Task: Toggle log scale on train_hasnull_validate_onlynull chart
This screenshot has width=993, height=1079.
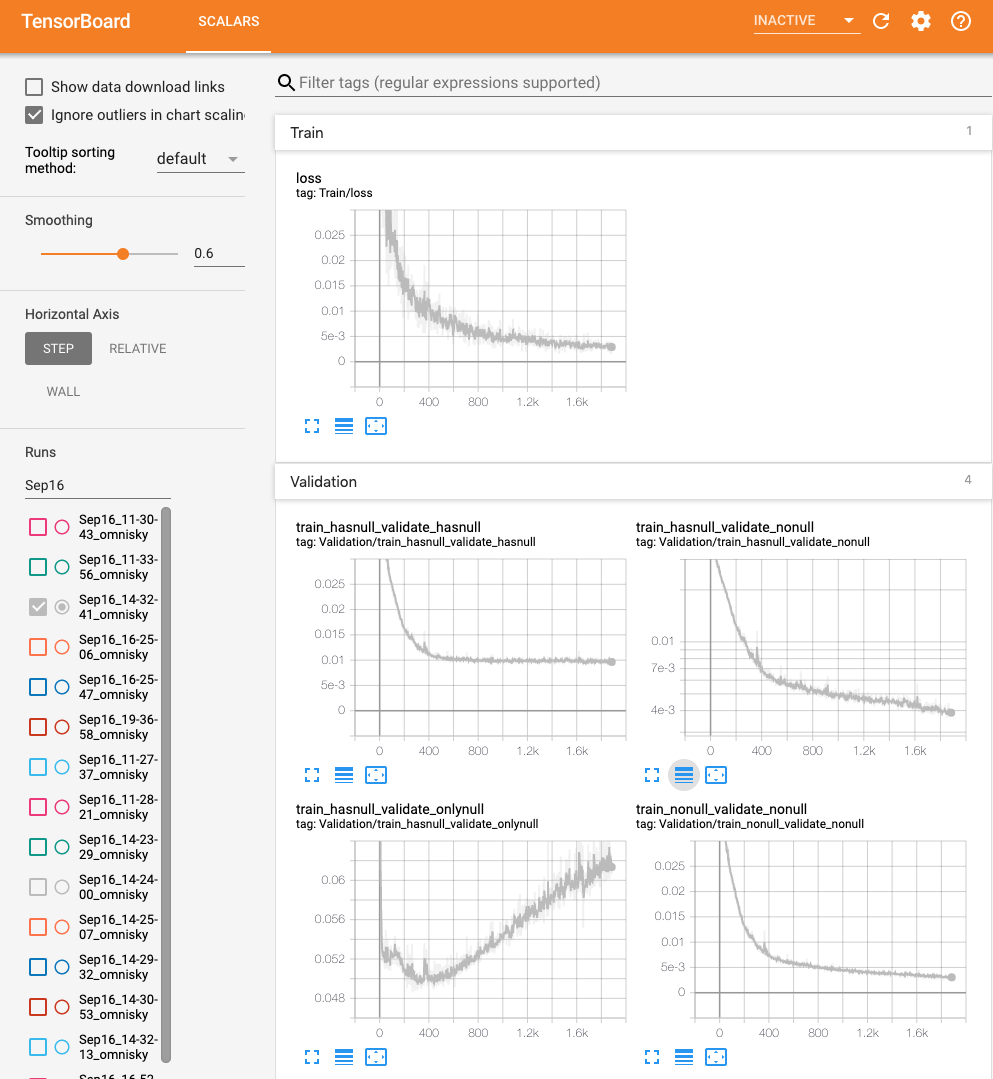Action: coord(343,1057)
